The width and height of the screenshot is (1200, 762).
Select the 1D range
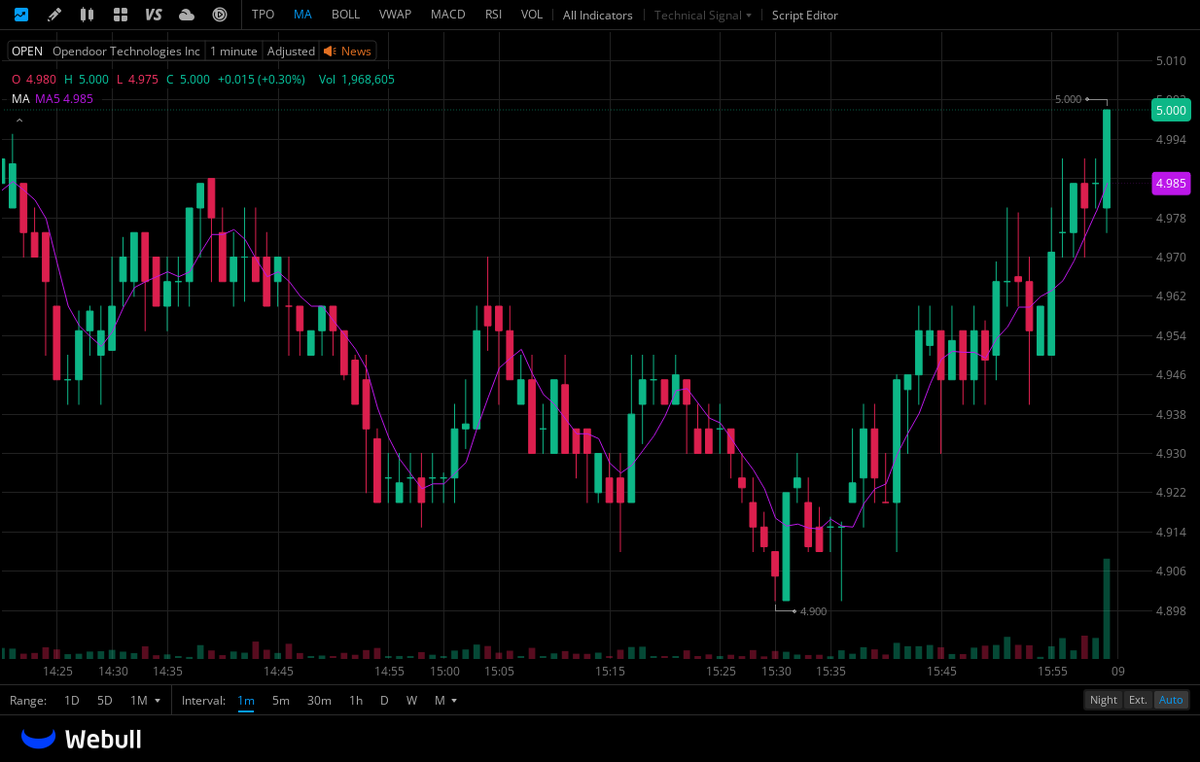tap(72, 700)
